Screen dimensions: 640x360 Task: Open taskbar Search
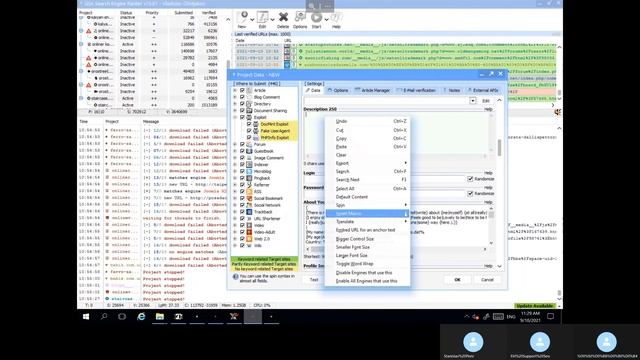(104, 316)
